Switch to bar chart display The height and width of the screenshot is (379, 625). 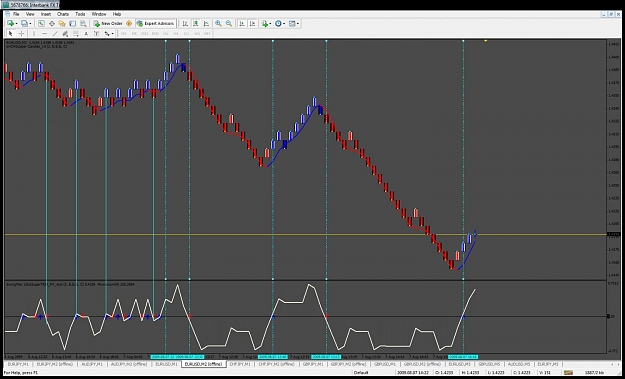click(x=185, y=24)
